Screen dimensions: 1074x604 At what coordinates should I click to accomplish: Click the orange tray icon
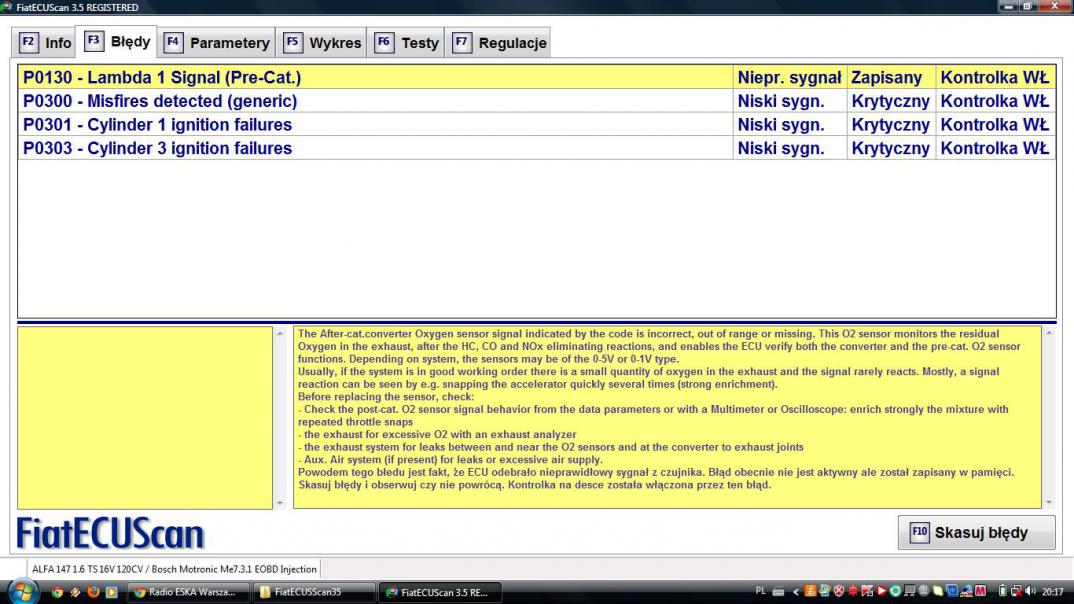[x=810, y=591]
